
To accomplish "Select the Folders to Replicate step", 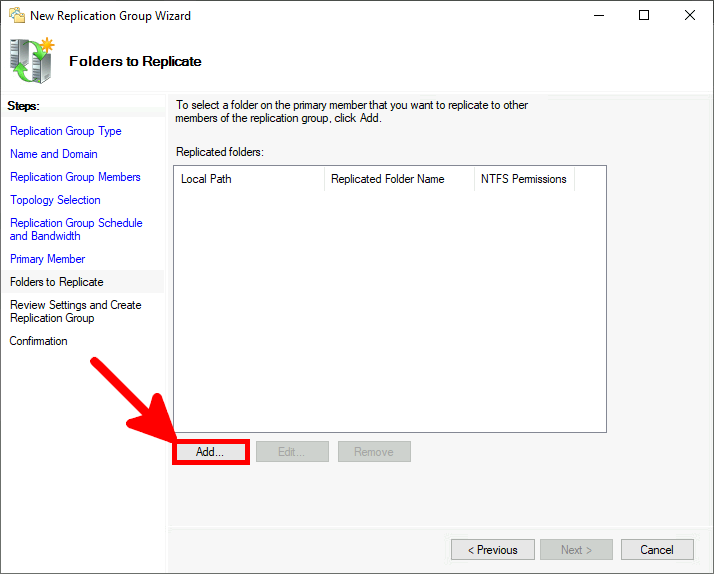I will [56, 282].
